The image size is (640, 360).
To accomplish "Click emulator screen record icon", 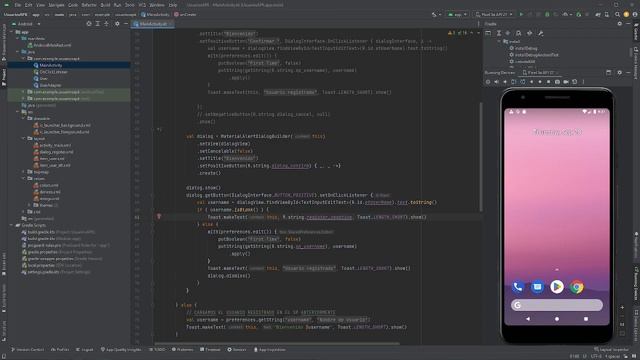I will [566, 82].
